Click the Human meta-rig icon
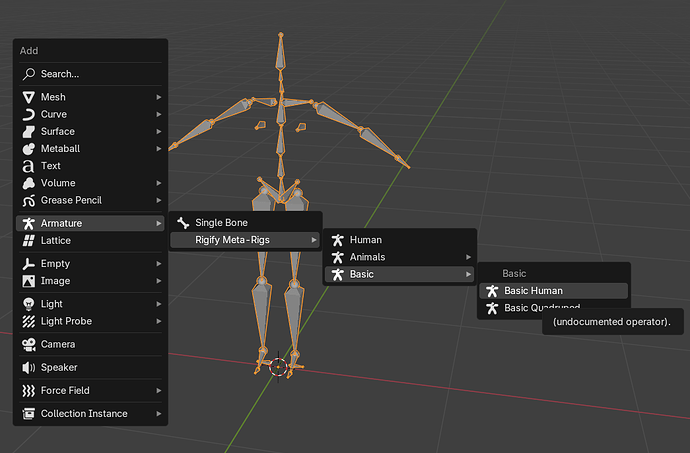This screenshot has height=453, width=690. [338, 240]
